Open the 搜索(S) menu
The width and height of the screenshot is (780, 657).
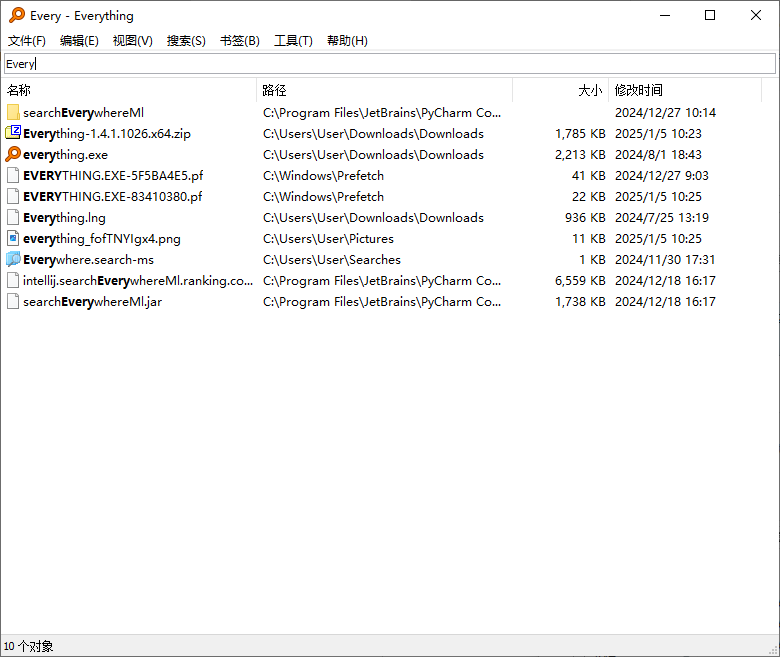point(186,41)
